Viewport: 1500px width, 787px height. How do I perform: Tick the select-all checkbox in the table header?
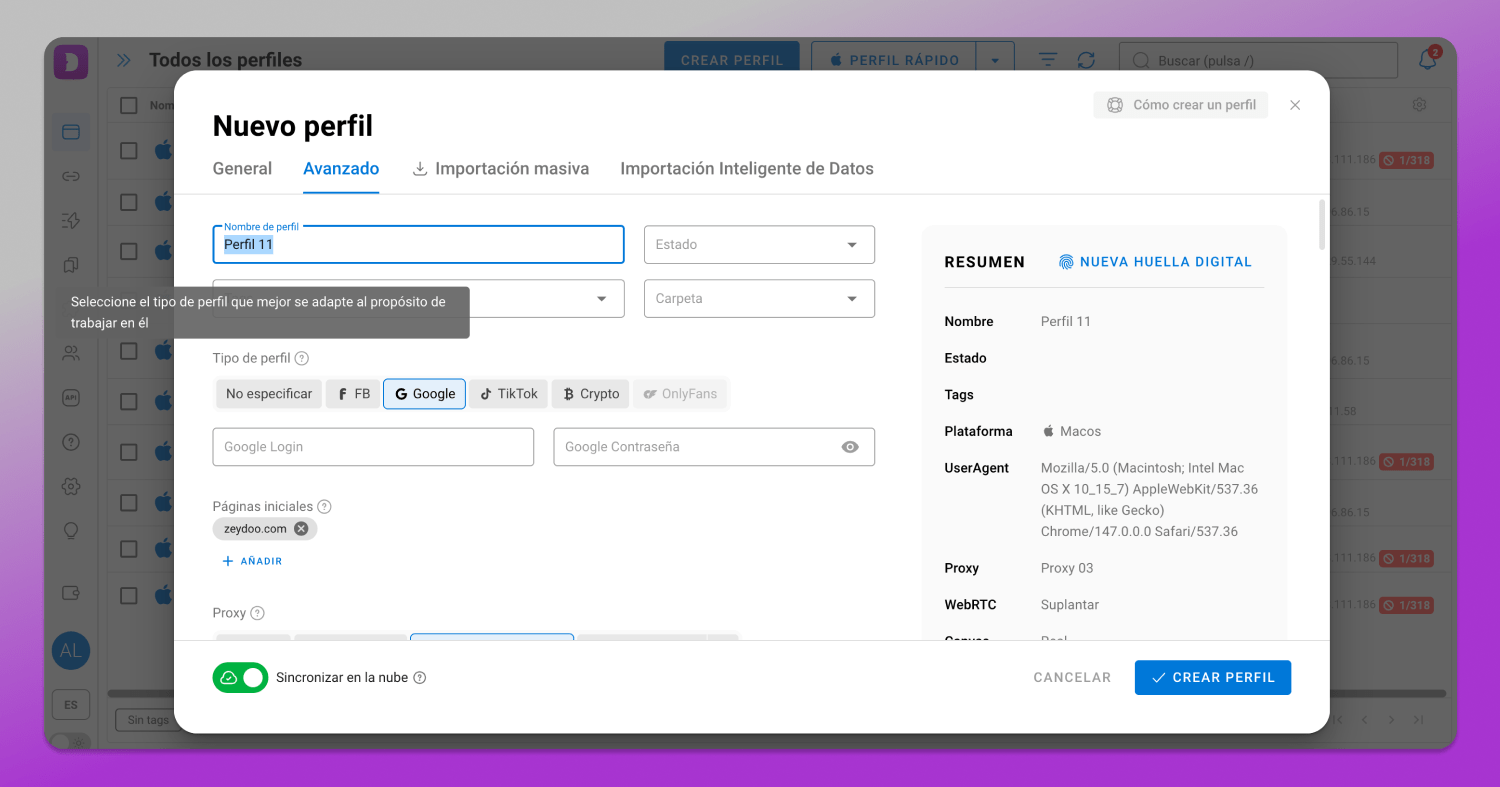pyautogui.click(x=129, y=105)
